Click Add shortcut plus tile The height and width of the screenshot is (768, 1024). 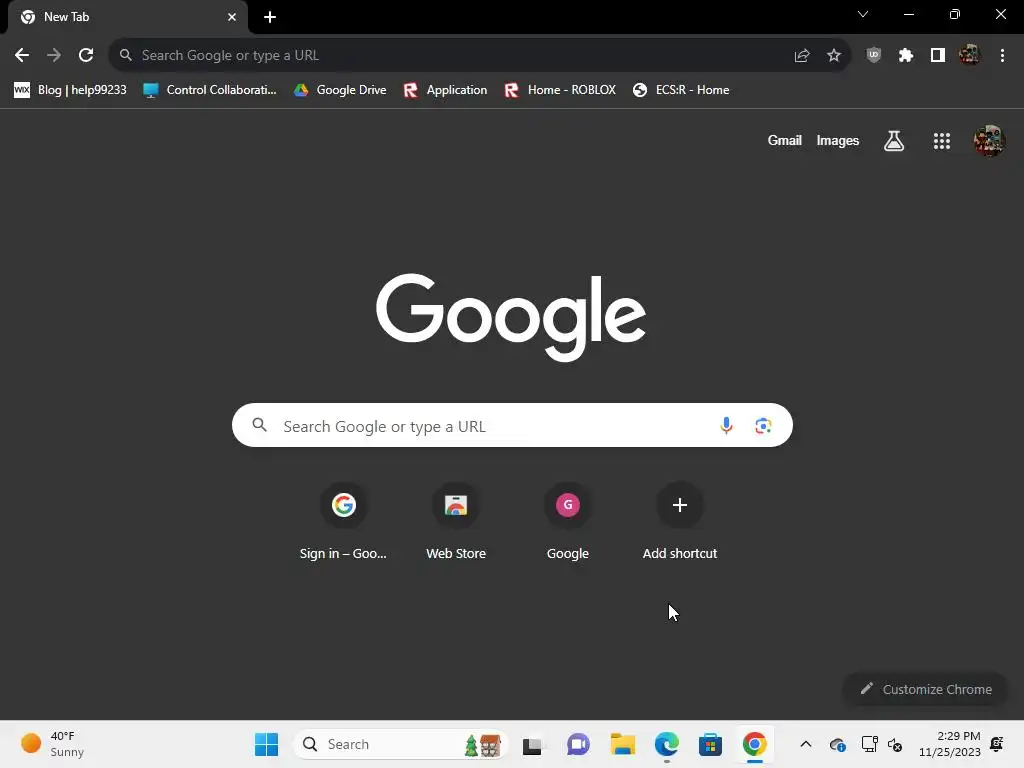click(x=680, y=522)
